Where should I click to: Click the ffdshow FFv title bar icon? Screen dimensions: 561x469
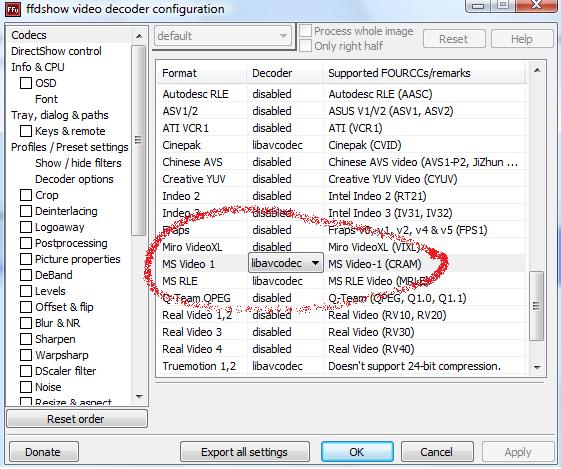(x=13, y=9)
